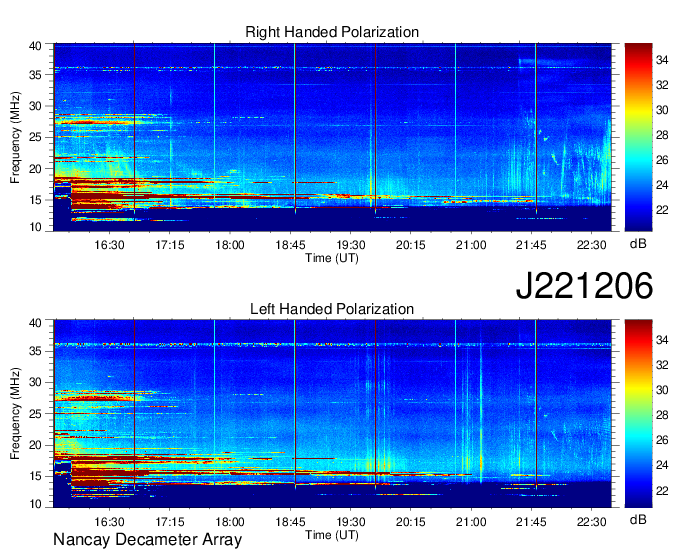Click 26 dB tick on Left Handed color bar

662,440
